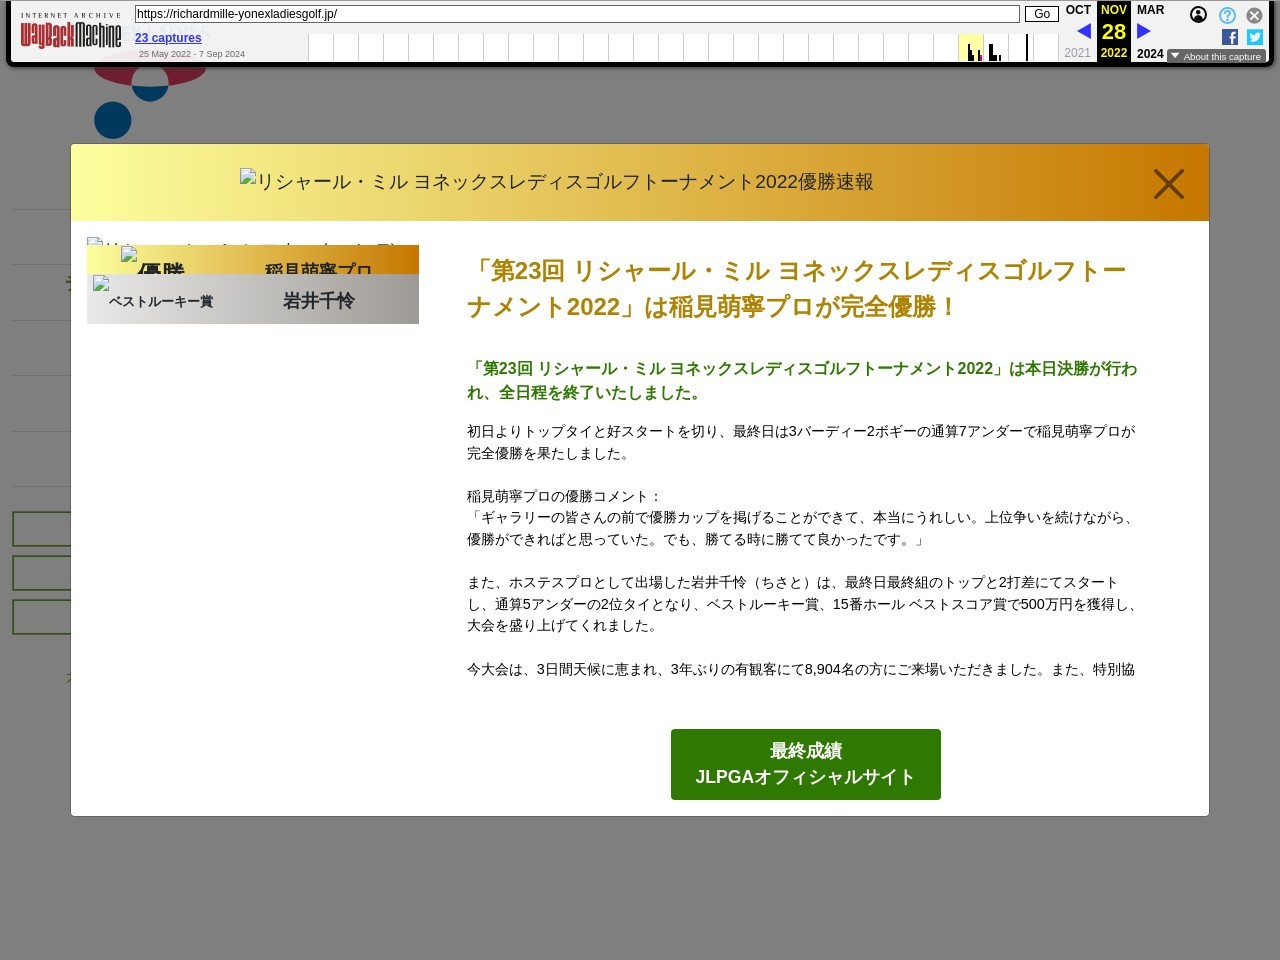Click the winner banner for 稲見萌寧プロ

point(253,260)
